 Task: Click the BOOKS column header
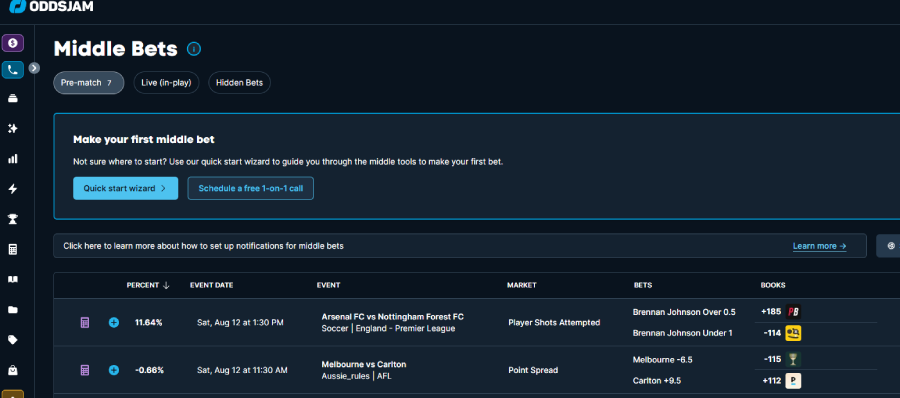[x=773, y=285]
